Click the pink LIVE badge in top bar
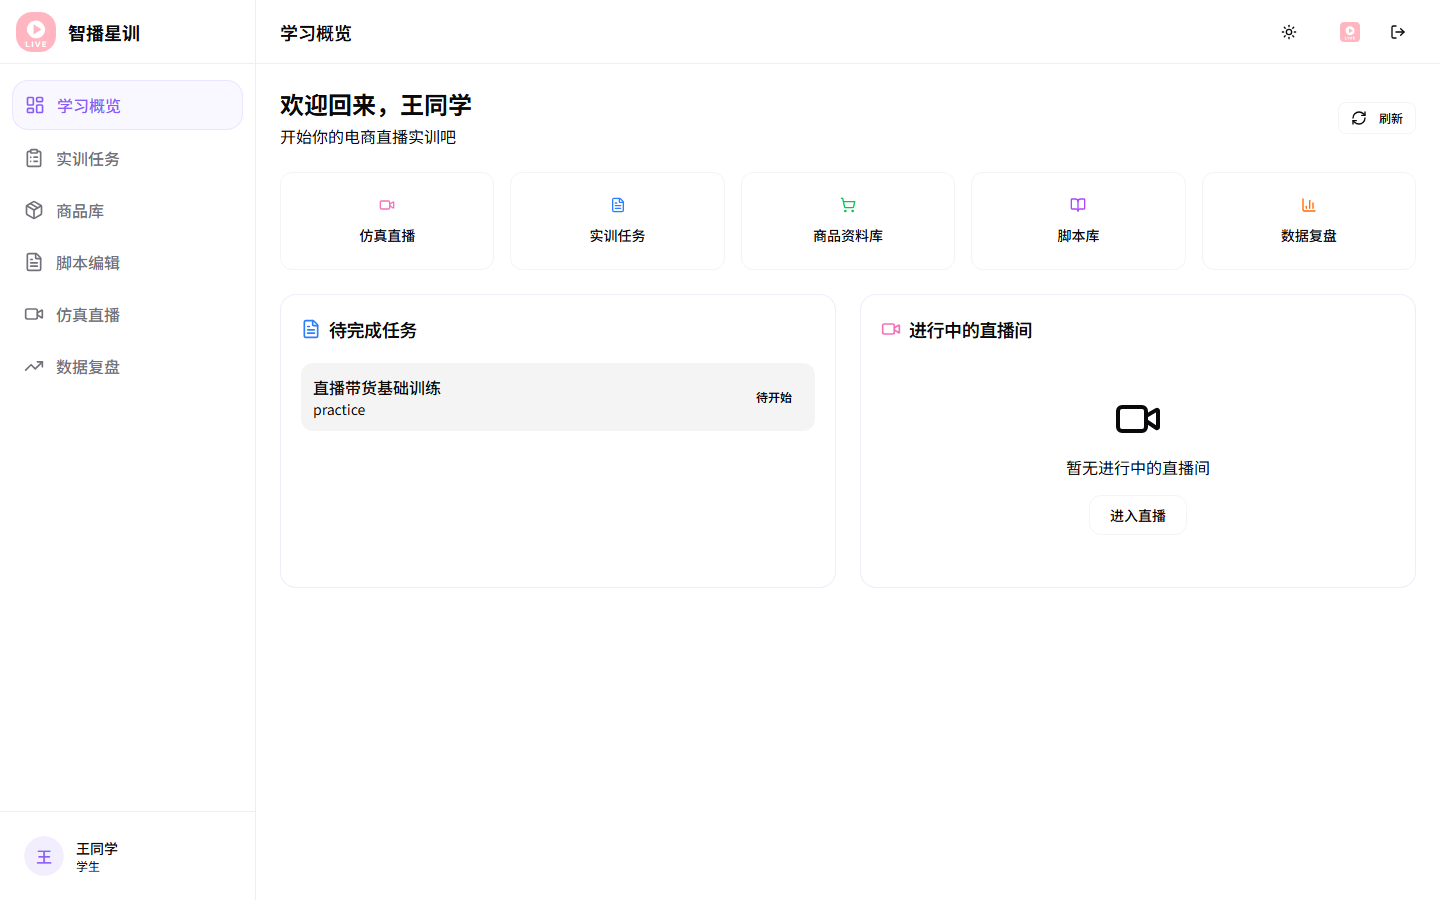This screenshot has height=900, width=1440. [x=1349, y=31]
